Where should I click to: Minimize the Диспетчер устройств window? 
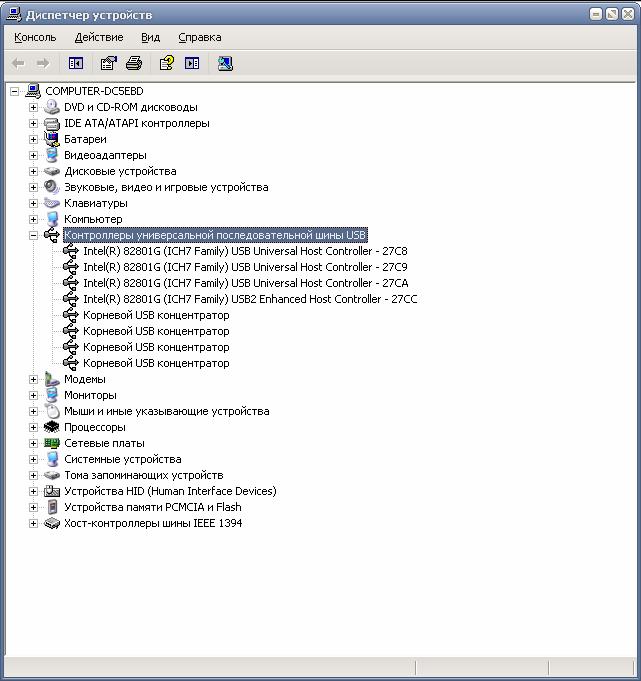(x=596, y=14)
